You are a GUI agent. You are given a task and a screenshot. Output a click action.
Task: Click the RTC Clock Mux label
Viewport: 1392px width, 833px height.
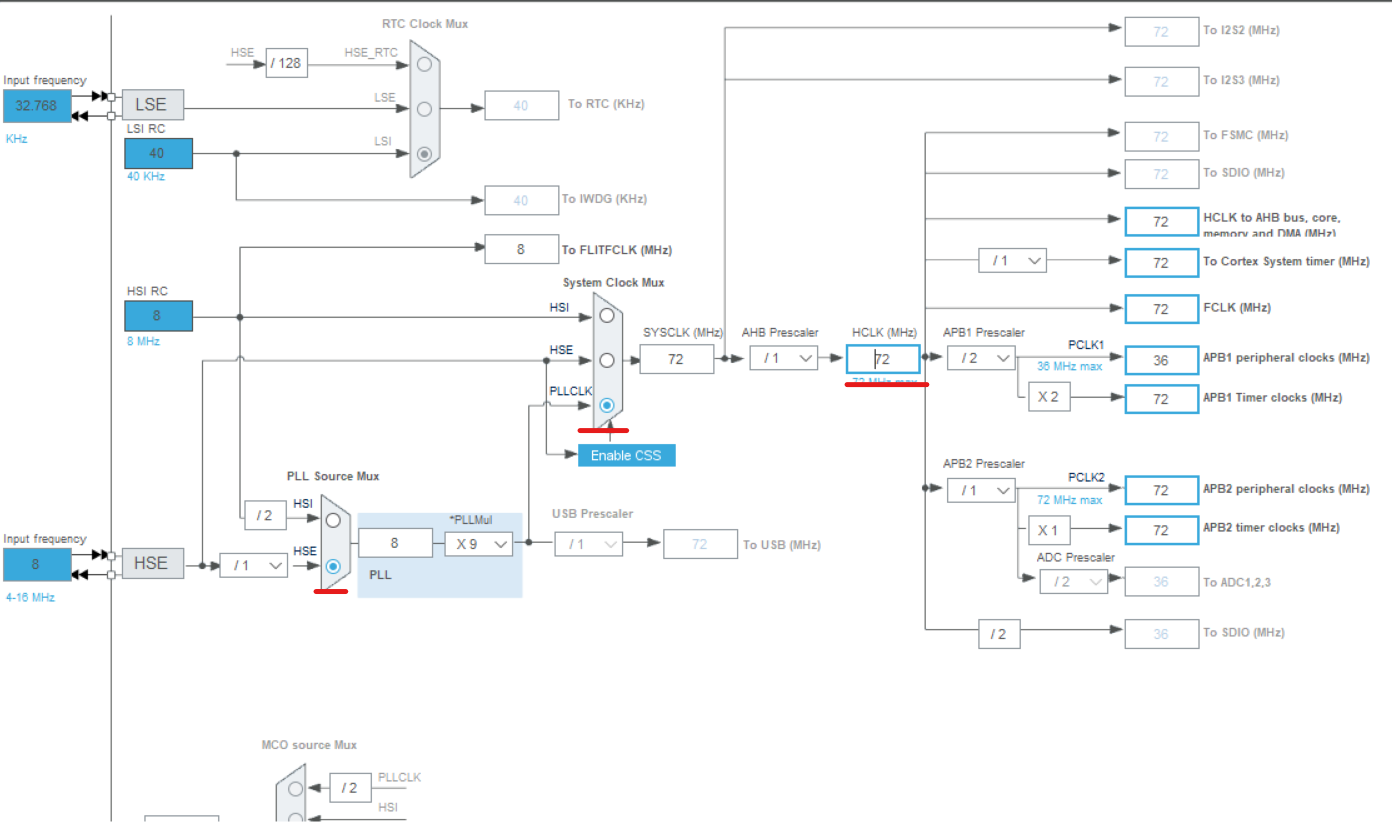coord(424,24)
